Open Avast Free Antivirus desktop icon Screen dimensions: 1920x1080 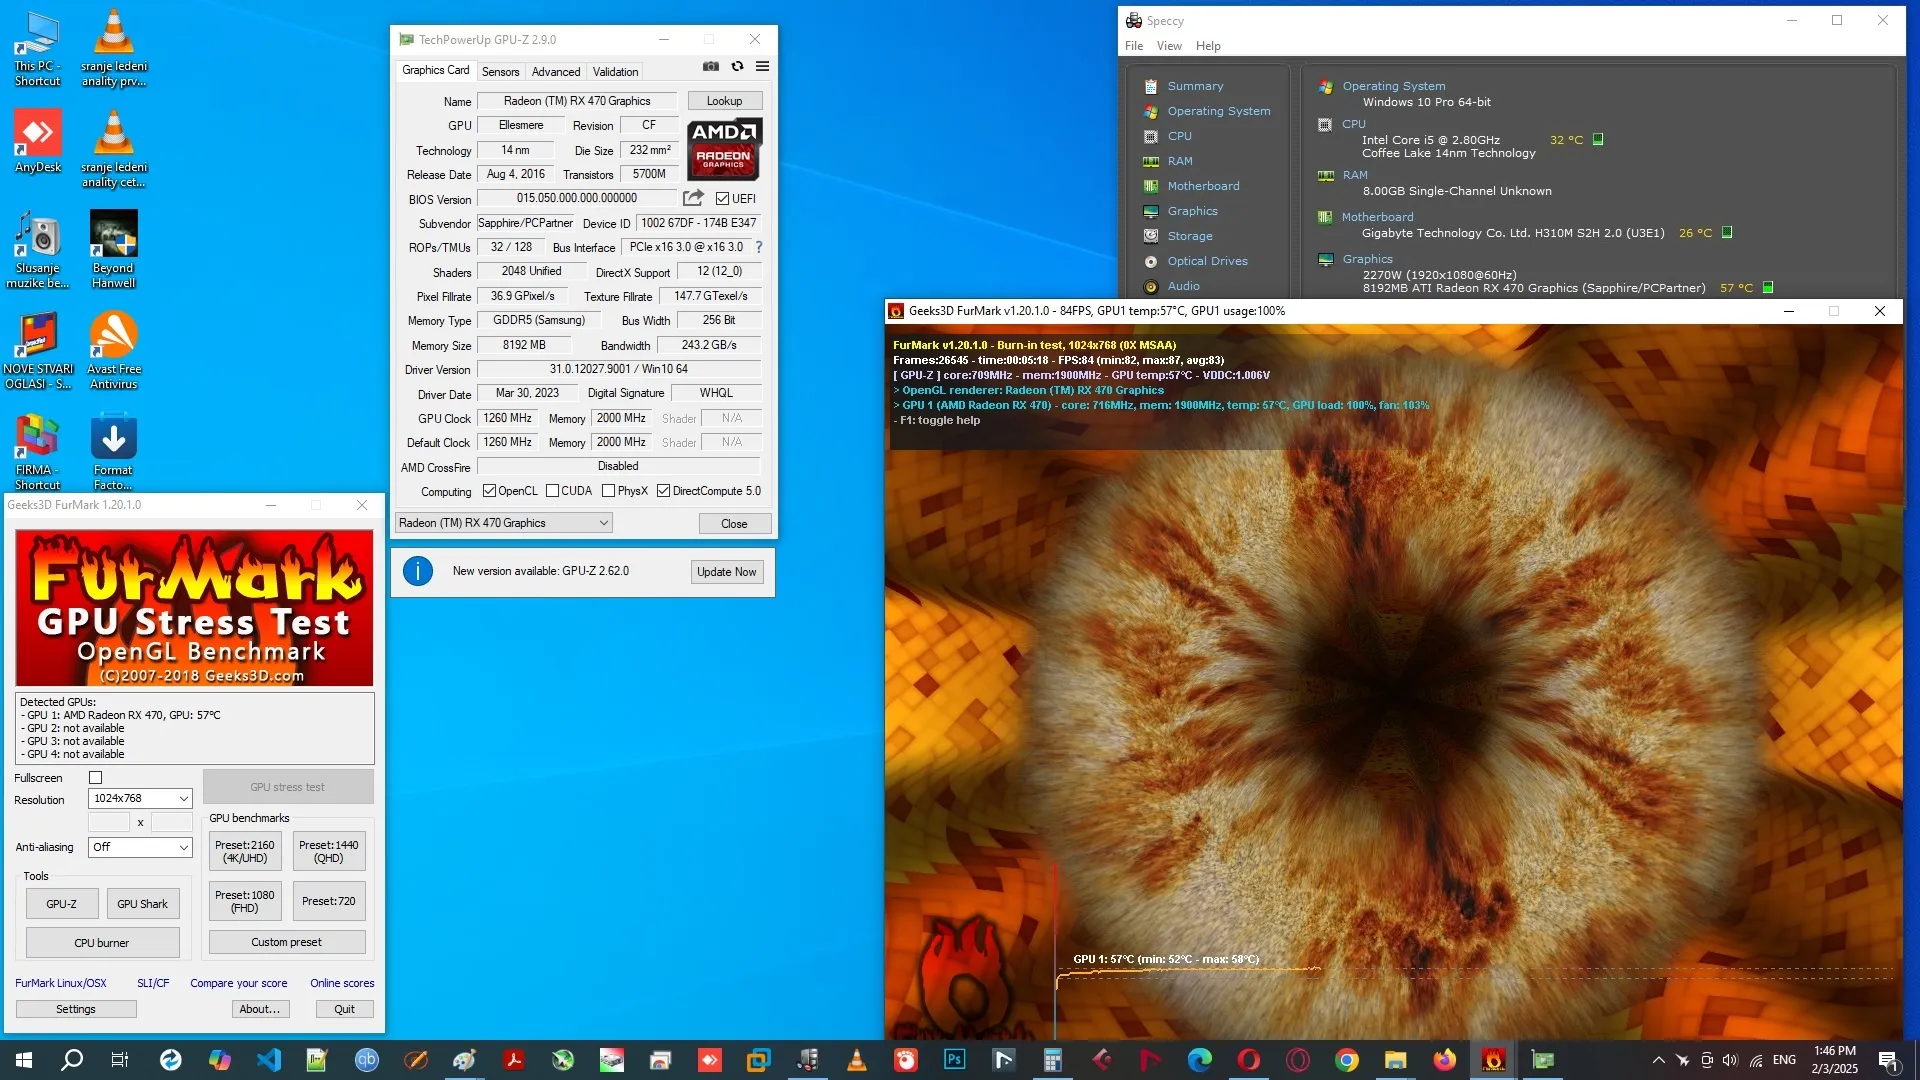114,350
